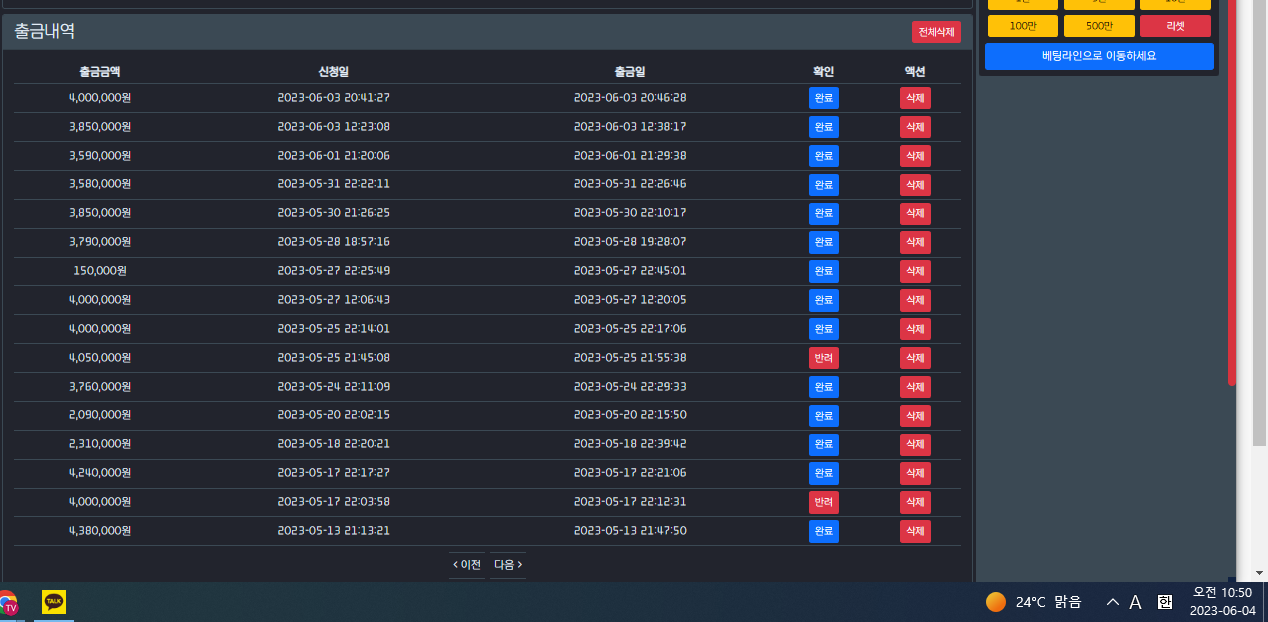Viewport: 1268px width, 622px height.
Task: Delete the 150,000원 withdrawal entry
Action: (915, 271)
